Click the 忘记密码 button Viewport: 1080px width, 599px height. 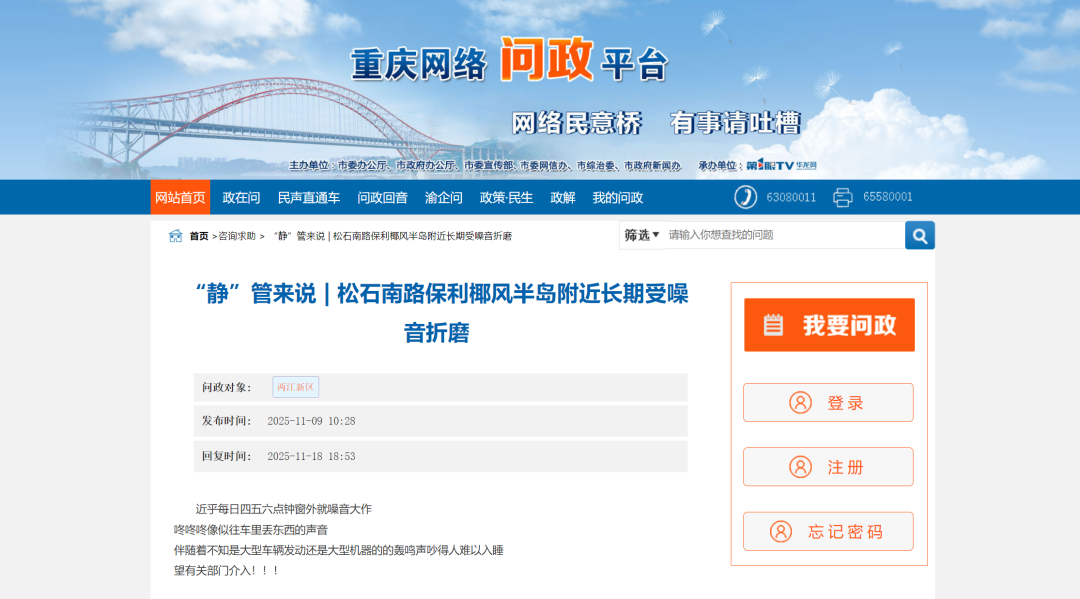click(x=828, y=531)
